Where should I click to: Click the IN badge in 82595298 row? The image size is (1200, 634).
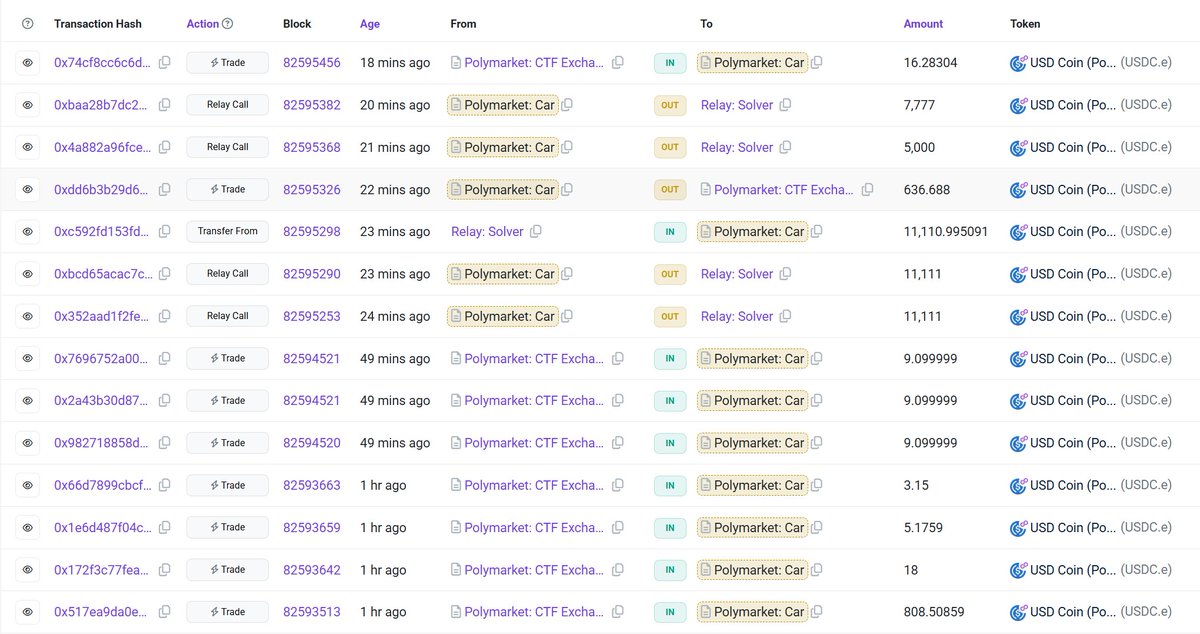tap(670, 231)
